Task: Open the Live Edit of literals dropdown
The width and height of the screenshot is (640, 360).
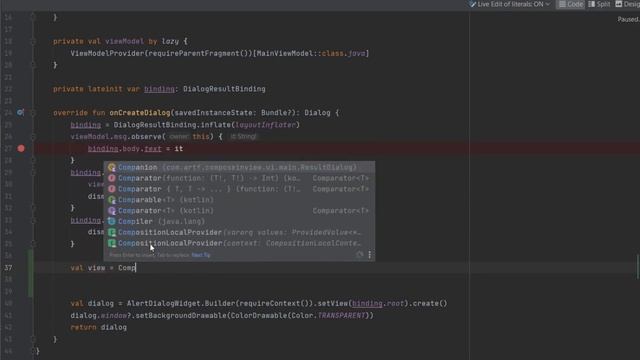Action: (x=510, y=4)
